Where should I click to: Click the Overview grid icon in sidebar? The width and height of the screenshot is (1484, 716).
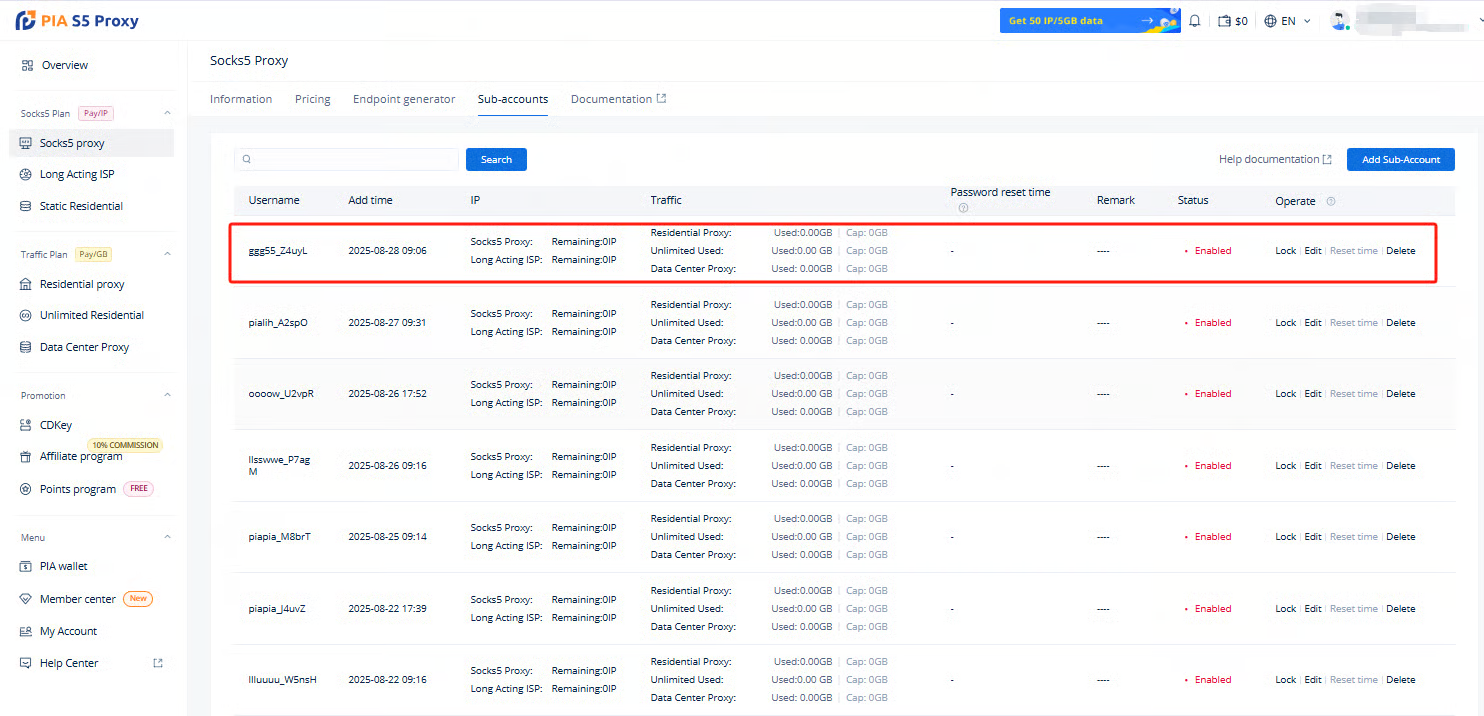click(x=27, y=65)
